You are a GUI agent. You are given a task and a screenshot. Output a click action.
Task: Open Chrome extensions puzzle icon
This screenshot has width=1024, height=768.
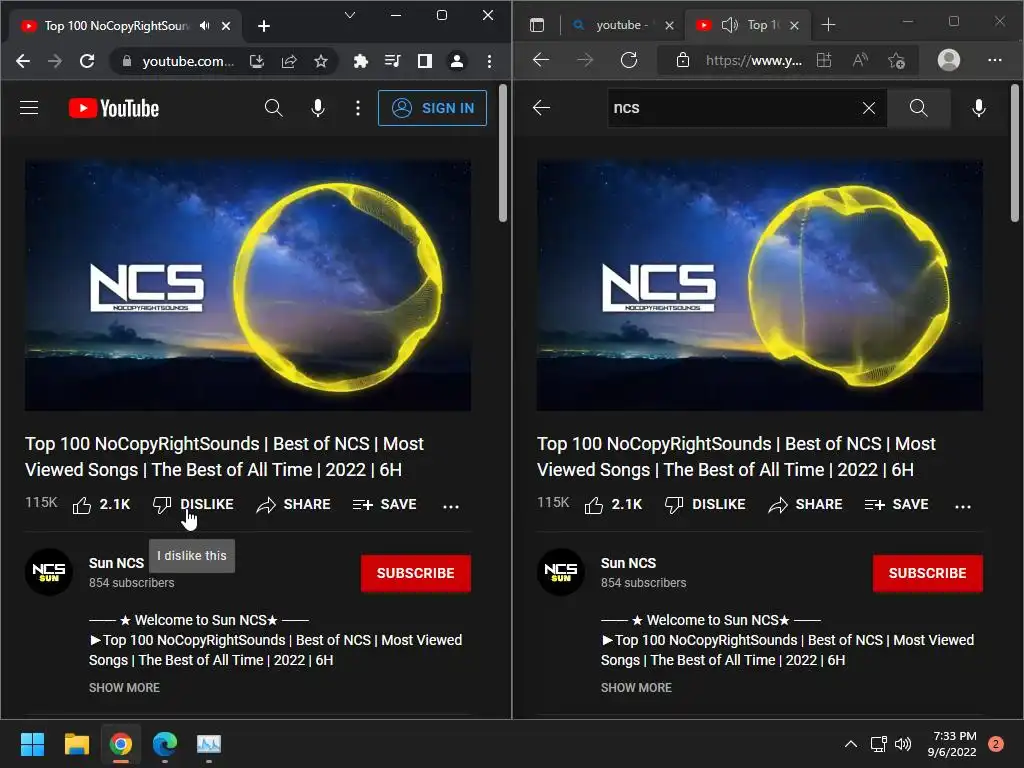[x=360, y=61]
